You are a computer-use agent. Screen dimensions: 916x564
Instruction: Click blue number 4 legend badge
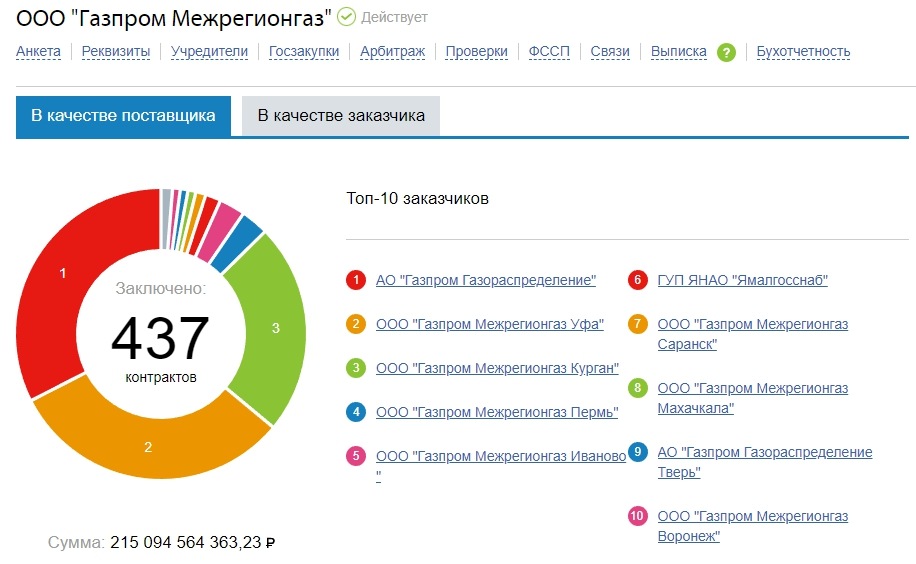[356, 412]
